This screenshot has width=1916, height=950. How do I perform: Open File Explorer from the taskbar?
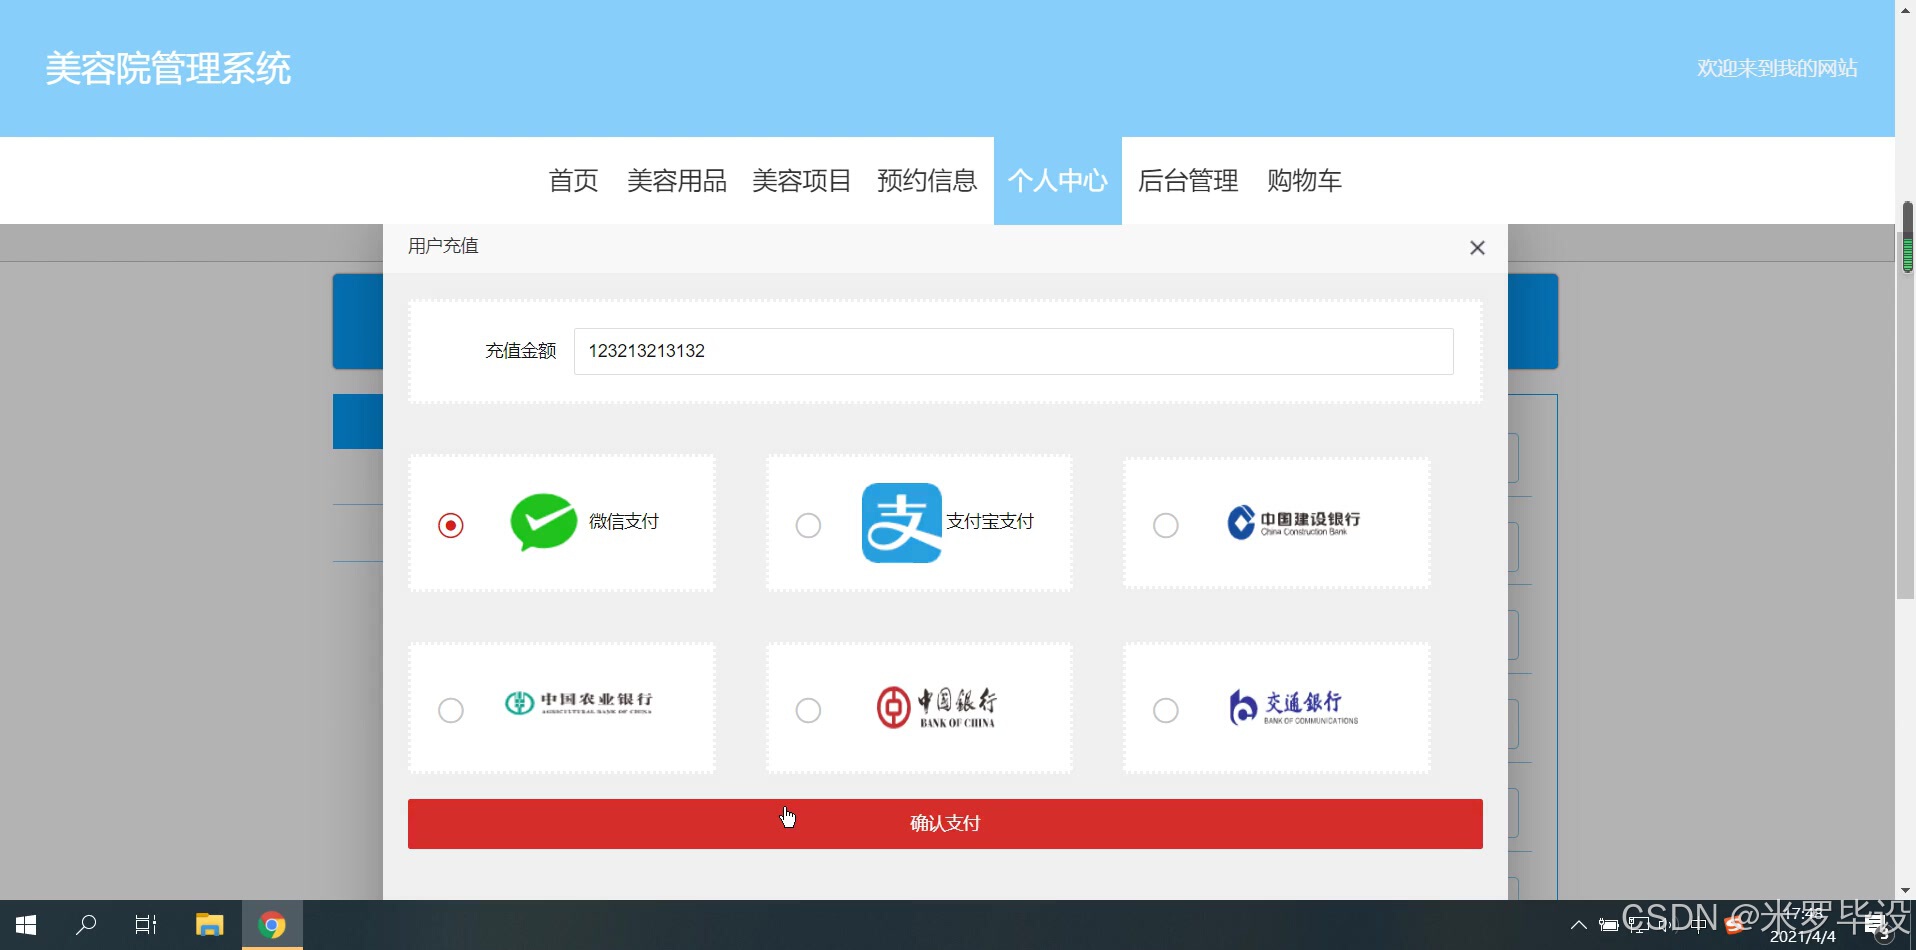(x=209, y=925)
